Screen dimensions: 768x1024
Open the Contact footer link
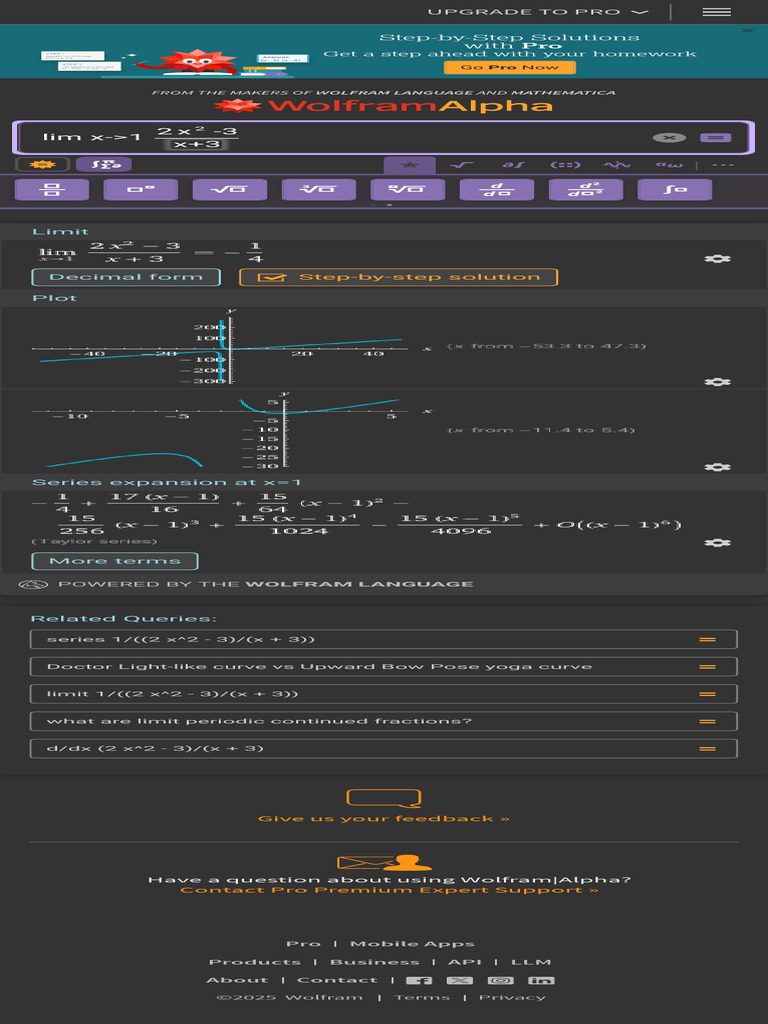337,980
